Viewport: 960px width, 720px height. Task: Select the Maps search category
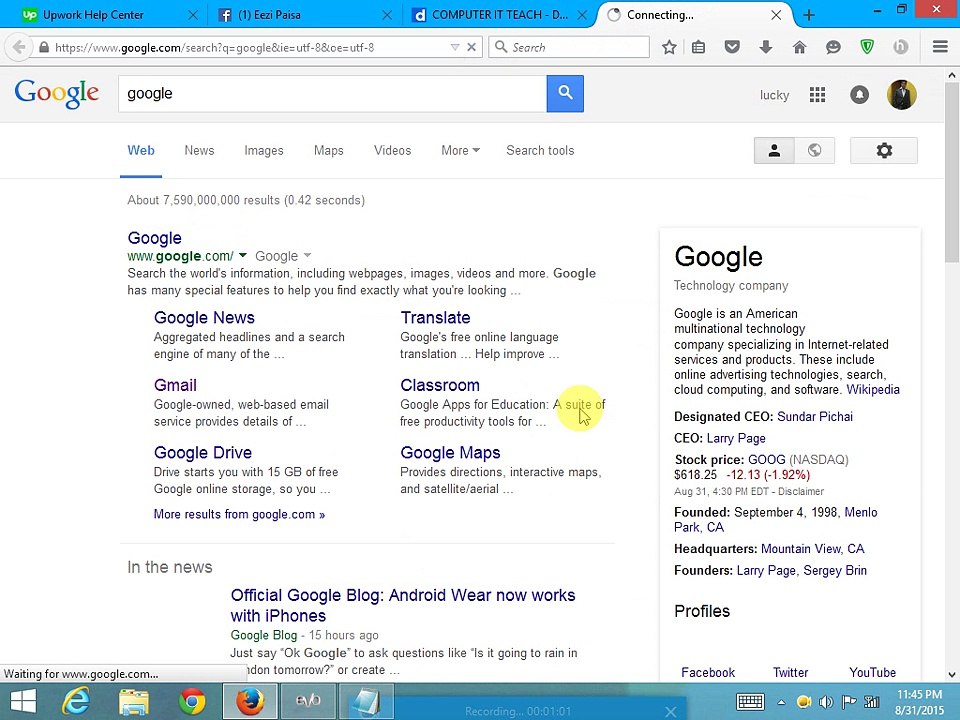point(329,151)
